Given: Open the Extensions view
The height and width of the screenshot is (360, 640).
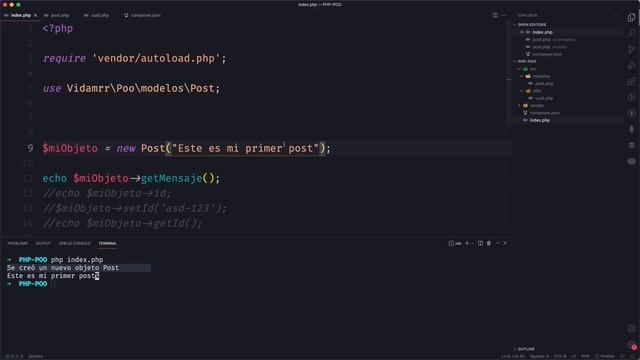Looking at the screenshot, I should 631,81.
